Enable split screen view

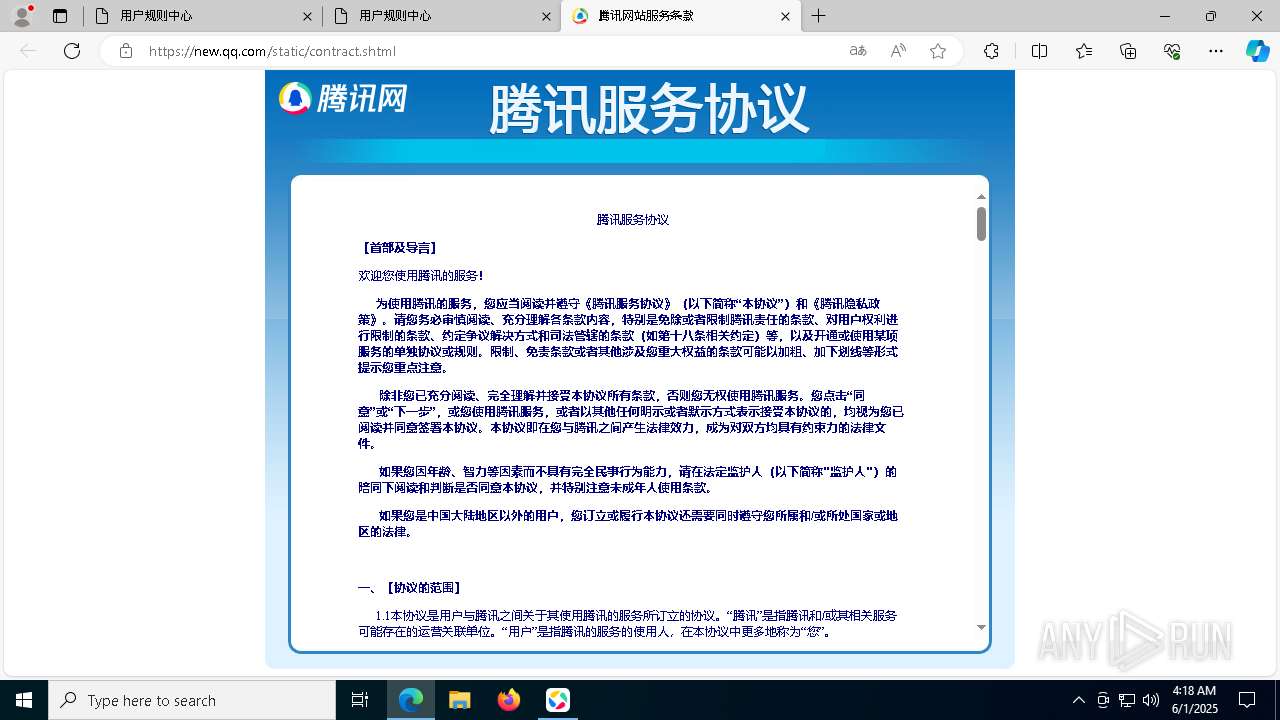coord(1040,51)
